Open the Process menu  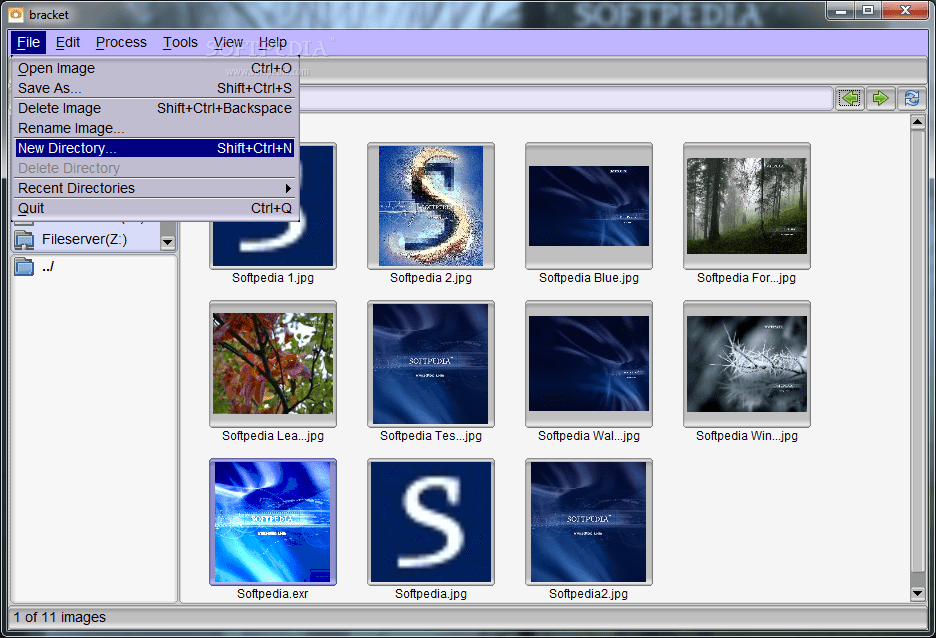click(x=121, y=42)
